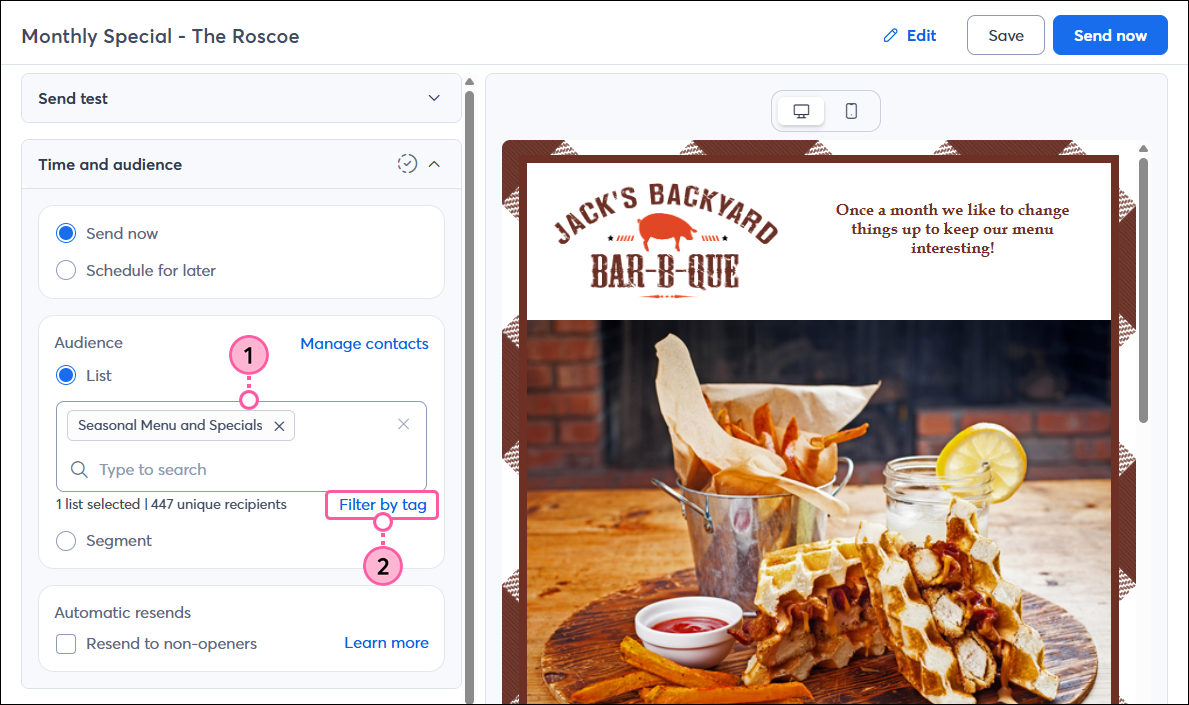This screenshot has width=1189, height=705.
Task: Click the email preview scrollbar
Action: click(x=1143, y=290)
